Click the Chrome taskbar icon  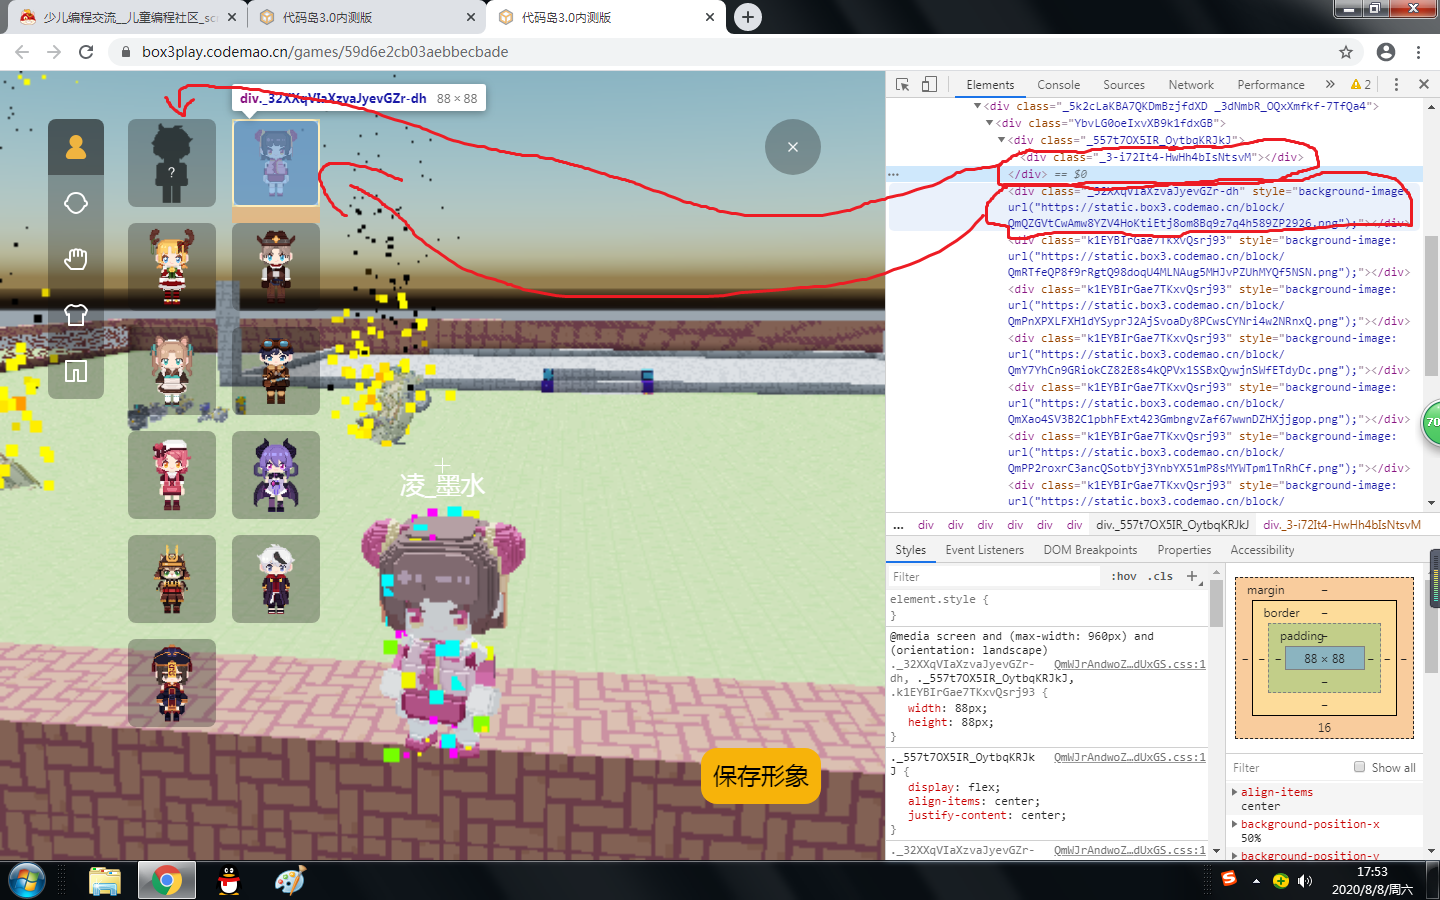(167, 881)
